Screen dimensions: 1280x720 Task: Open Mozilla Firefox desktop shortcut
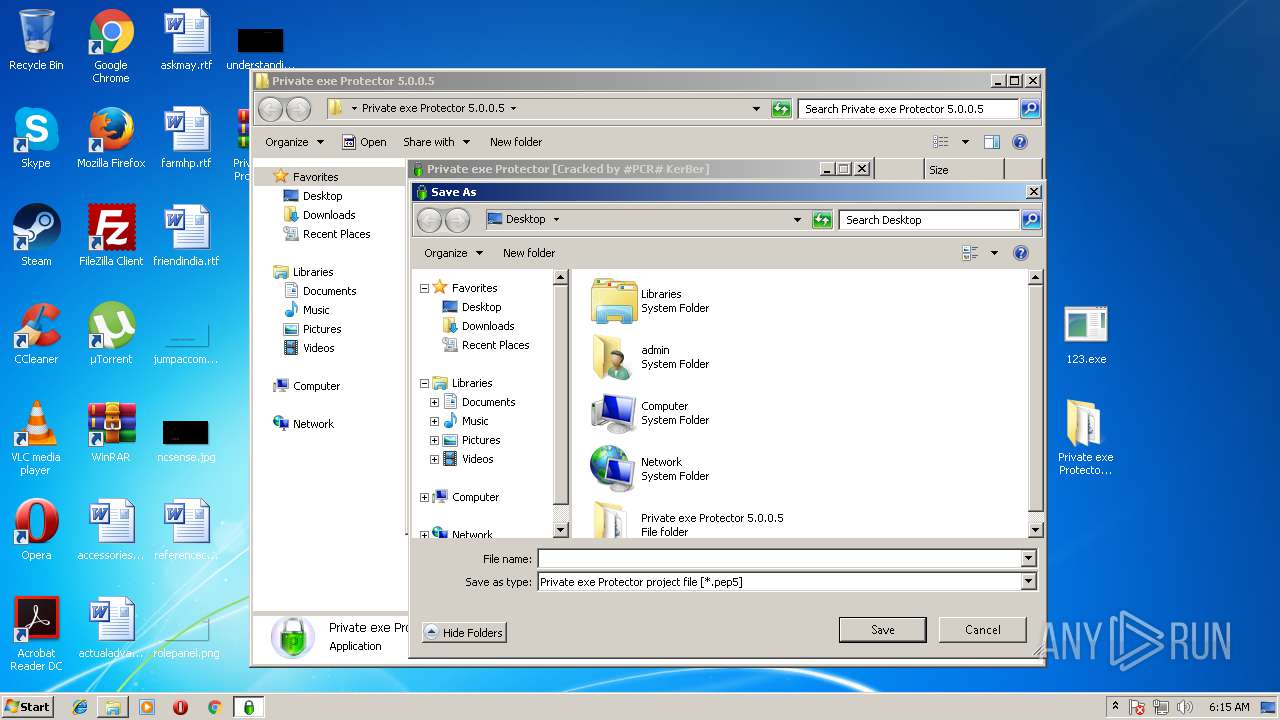tap(111, 138)
